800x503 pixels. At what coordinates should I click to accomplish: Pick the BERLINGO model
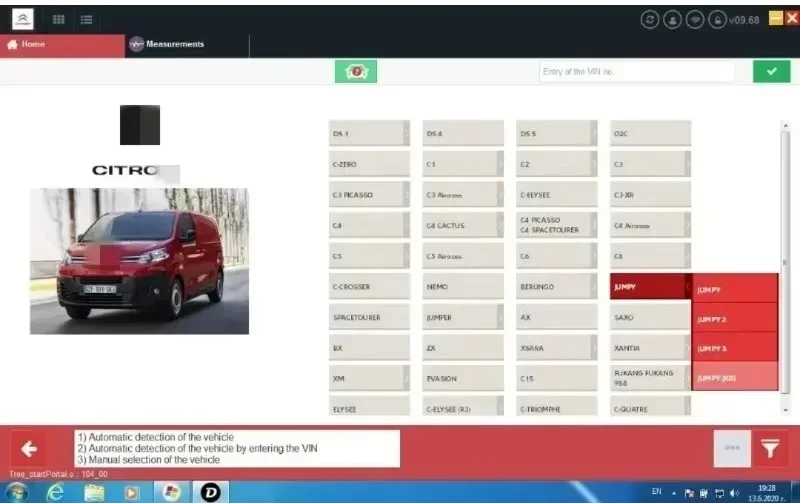[557, 287]
